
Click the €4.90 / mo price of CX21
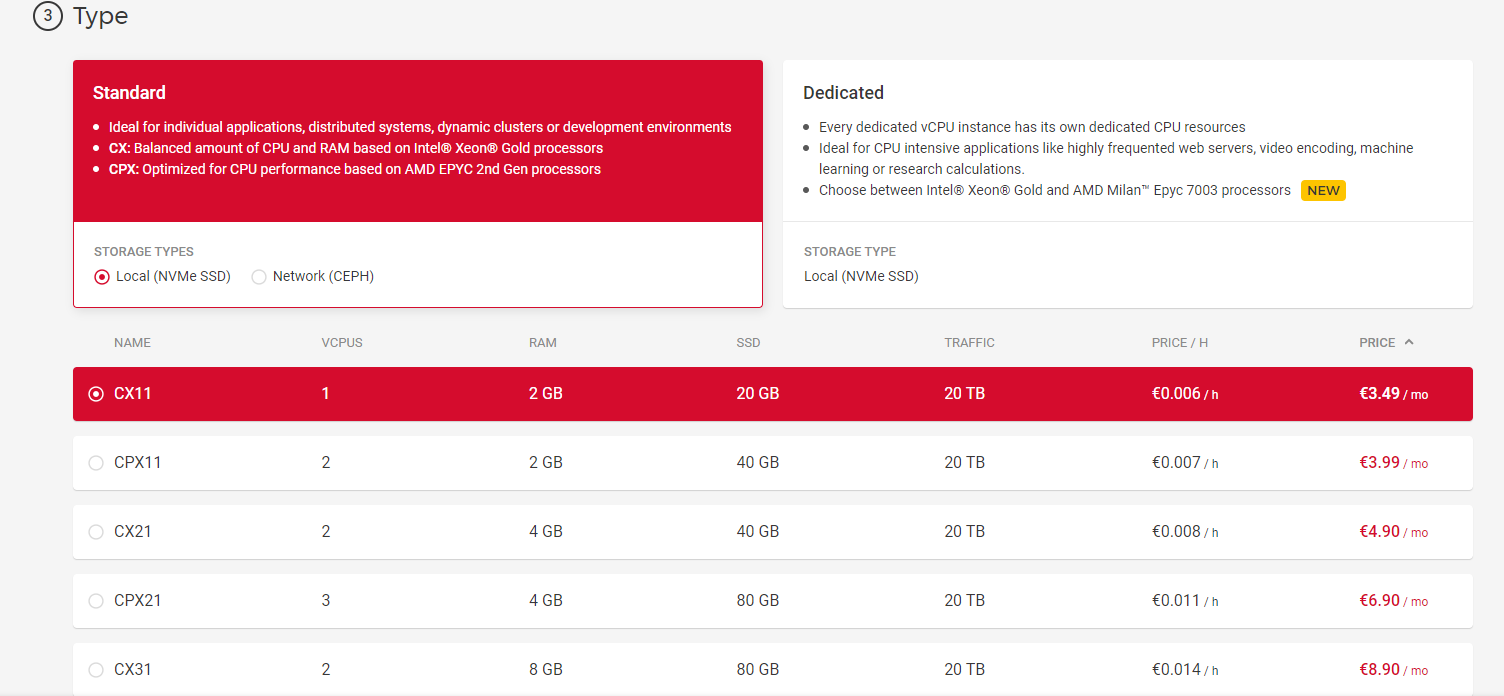tap(1393, 532)
